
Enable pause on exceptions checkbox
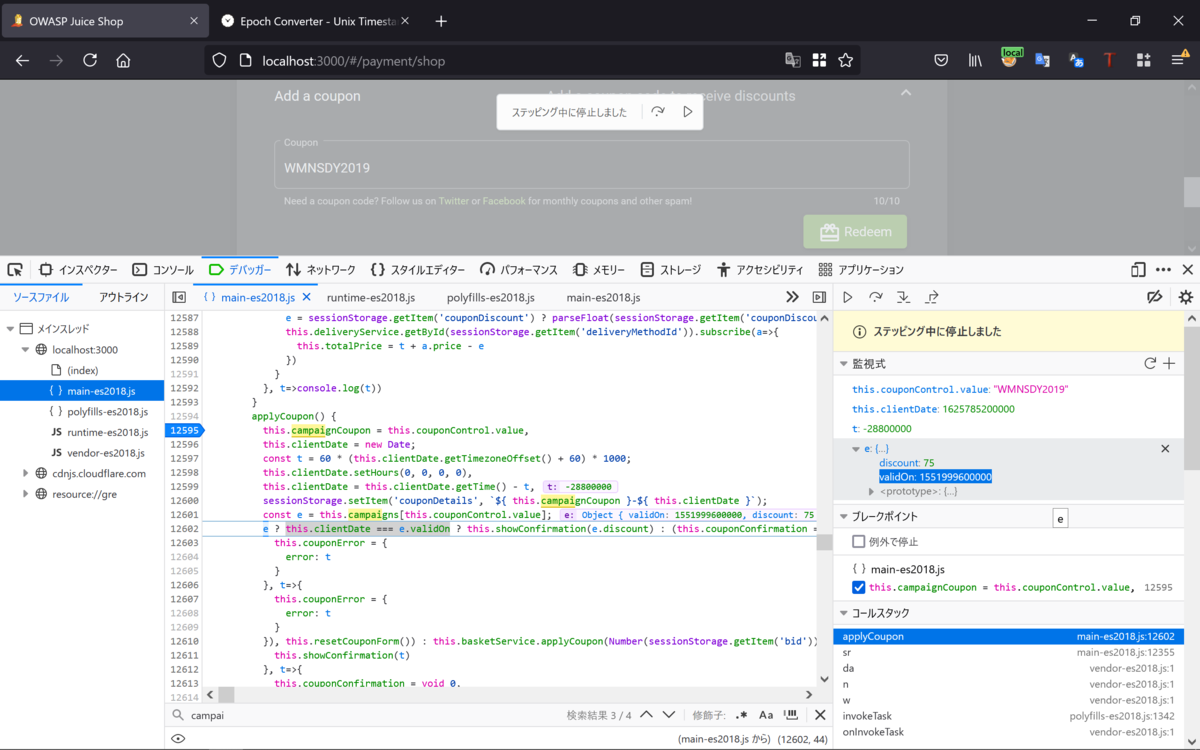(x=859, y=541)
